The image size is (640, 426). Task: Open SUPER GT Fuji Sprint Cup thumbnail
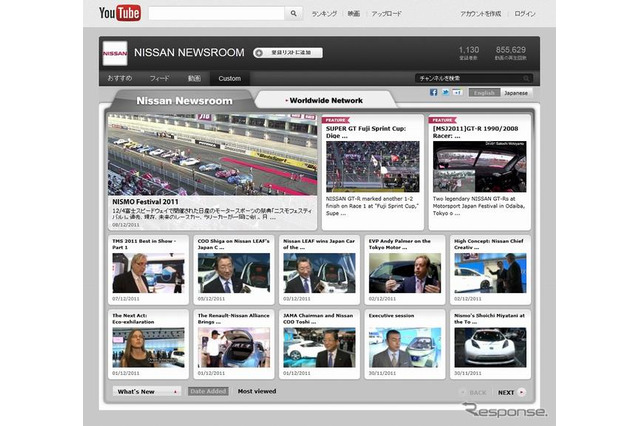pos(373,166)
